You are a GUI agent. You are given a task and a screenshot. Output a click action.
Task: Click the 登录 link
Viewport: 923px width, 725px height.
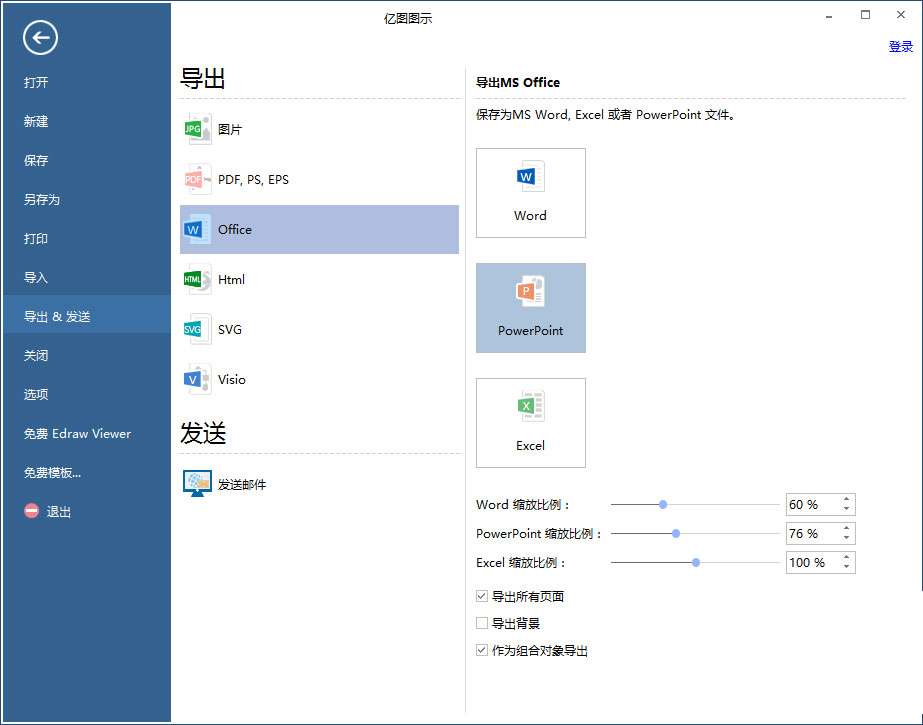coord(900,46)
